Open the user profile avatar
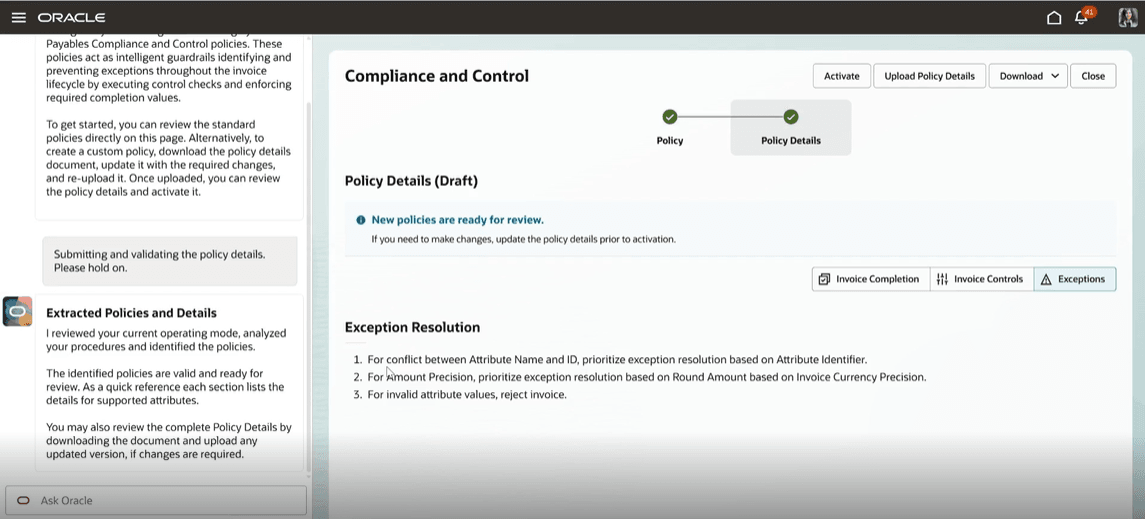 coord(1128,18)
